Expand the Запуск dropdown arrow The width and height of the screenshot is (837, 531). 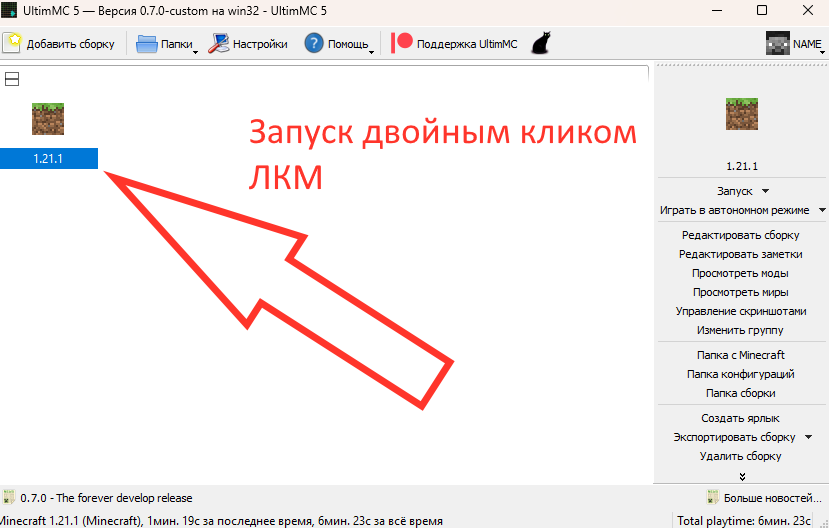[x=765, y=190]
